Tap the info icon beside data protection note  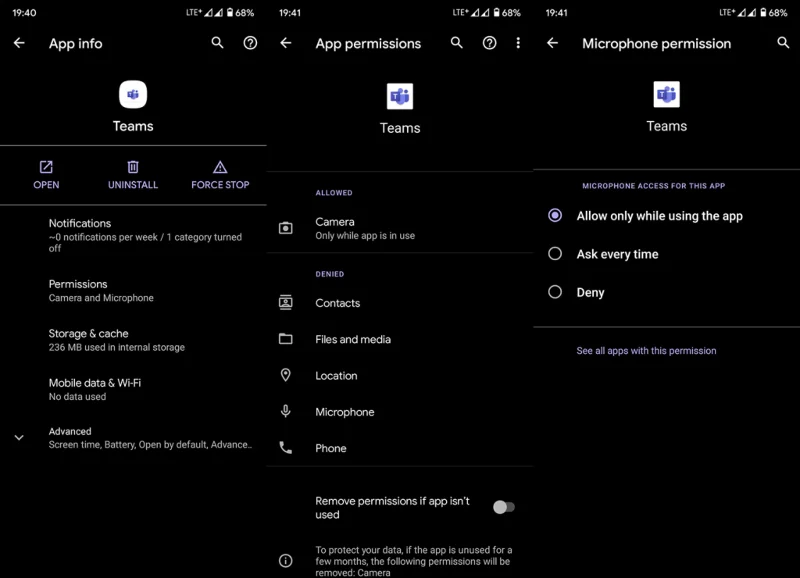point(286,561)
